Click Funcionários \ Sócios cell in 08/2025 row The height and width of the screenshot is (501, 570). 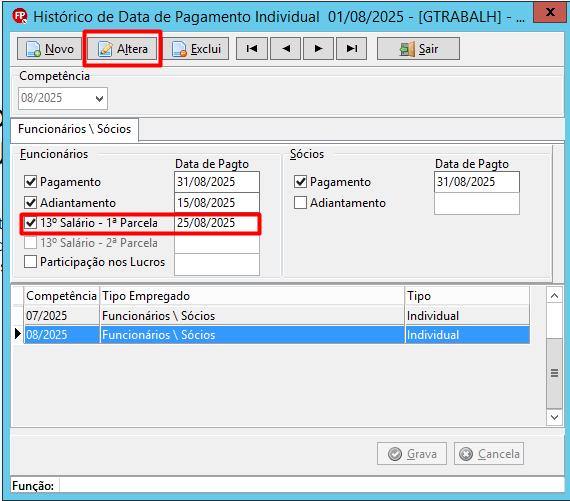tap(252, 335)
